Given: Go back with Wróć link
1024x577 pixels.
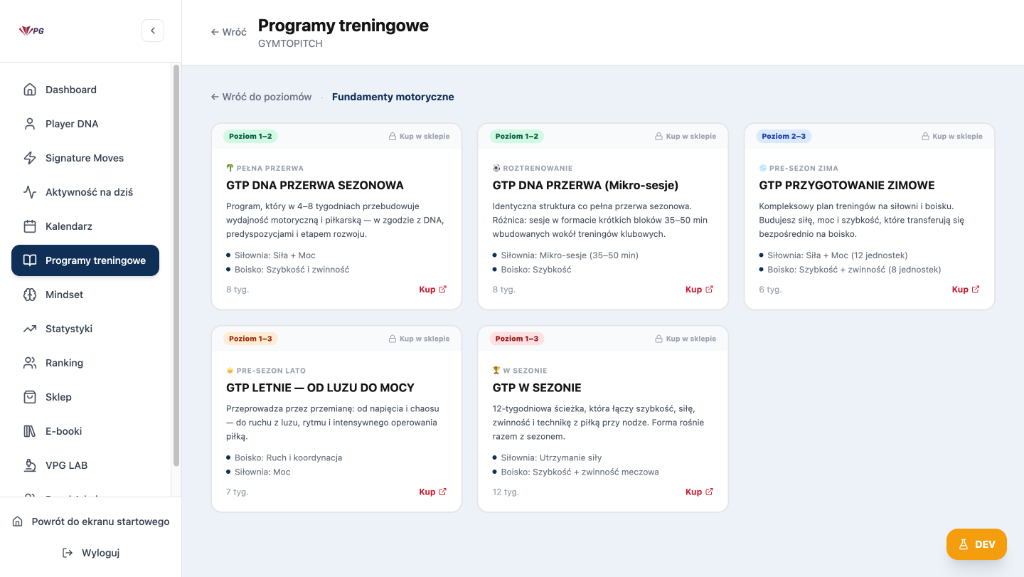Looking at the screenshot, I should tap(229, 32).
